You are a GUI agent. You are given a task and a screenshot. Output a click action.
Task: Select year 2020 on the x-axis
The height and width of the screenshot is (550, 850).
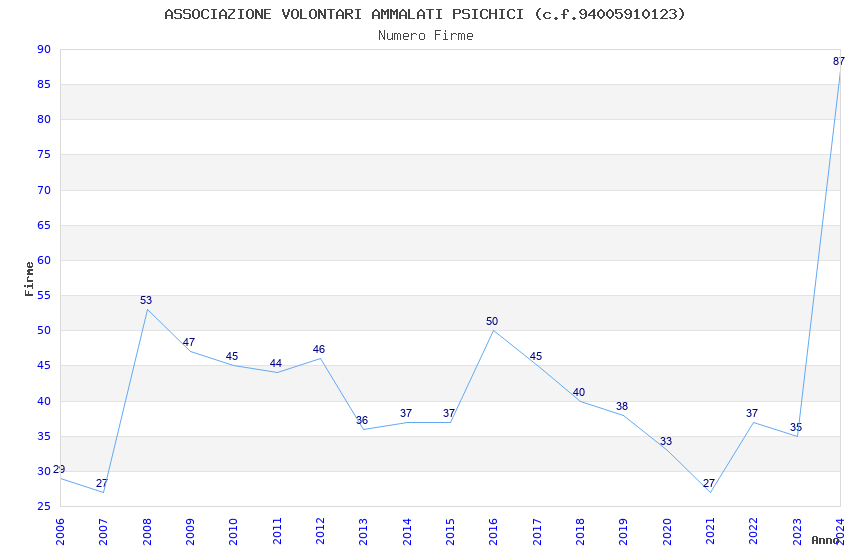pos(667,532)
